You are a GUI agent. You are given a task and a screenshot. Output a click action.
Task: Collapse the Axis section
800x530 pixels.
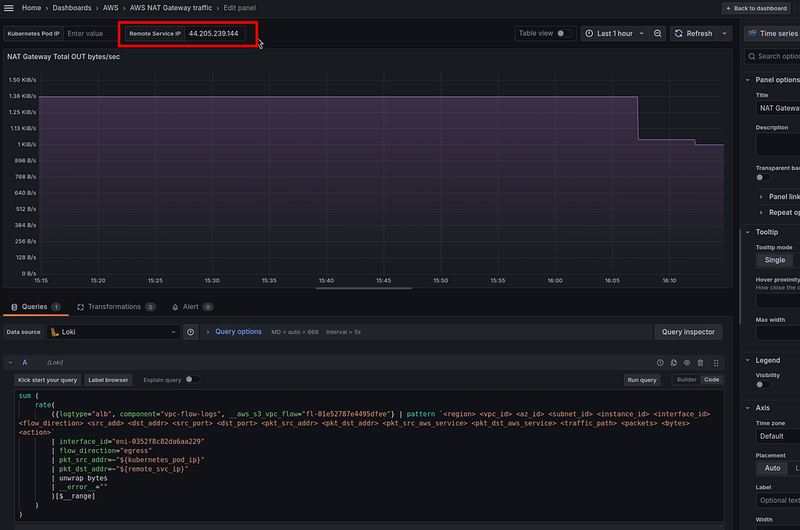(747, 408)
